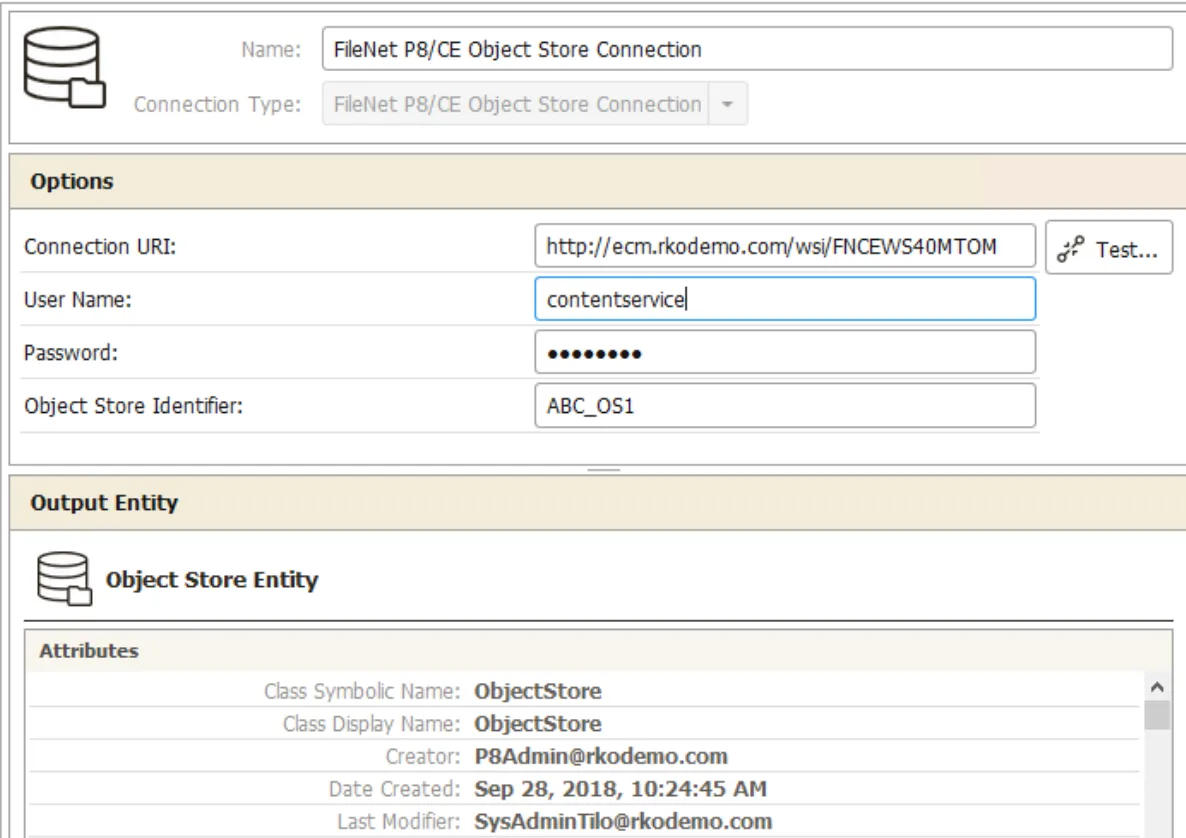Click the Object Store Entity database icon
This screenshot has width=1186, height=838.
click(x=64, y=579)
